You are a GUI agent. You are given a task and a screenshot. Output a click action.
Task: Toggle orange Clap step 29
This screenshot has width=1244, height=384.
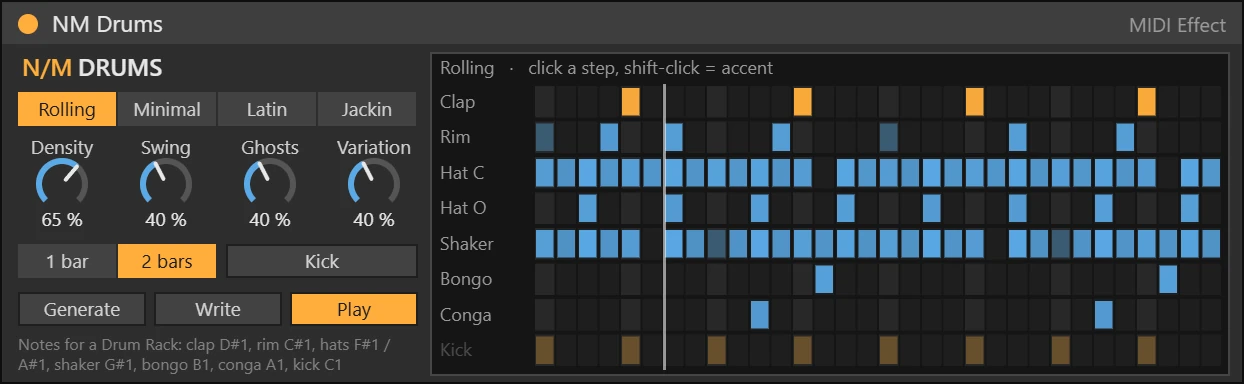(1147, 102)
